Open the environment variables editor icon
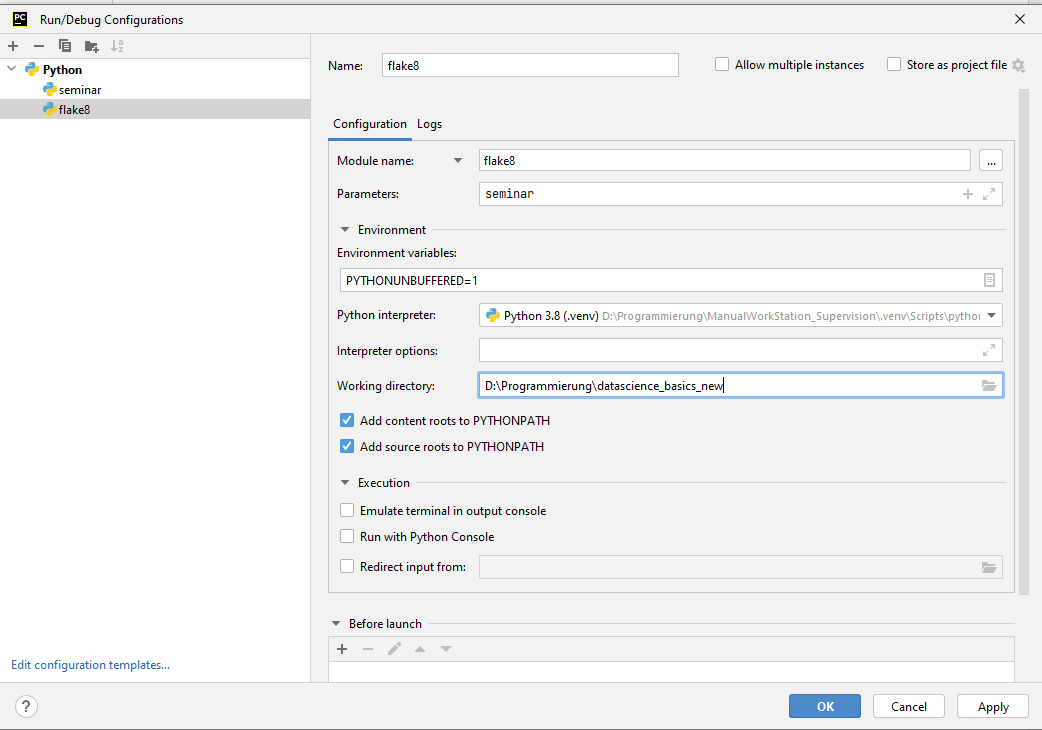 tap(989, 281)
